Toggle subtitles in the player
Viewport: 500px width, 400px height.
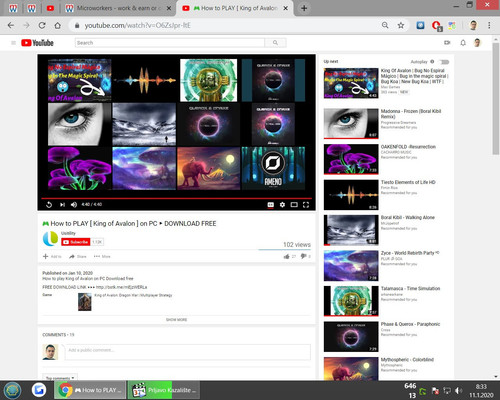[x=271, y=205]
